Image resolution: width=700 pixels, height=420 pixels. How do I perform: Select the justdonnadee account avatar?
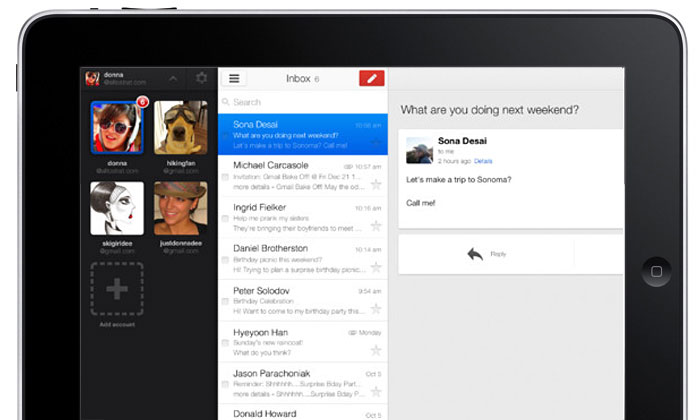point(181,207)
